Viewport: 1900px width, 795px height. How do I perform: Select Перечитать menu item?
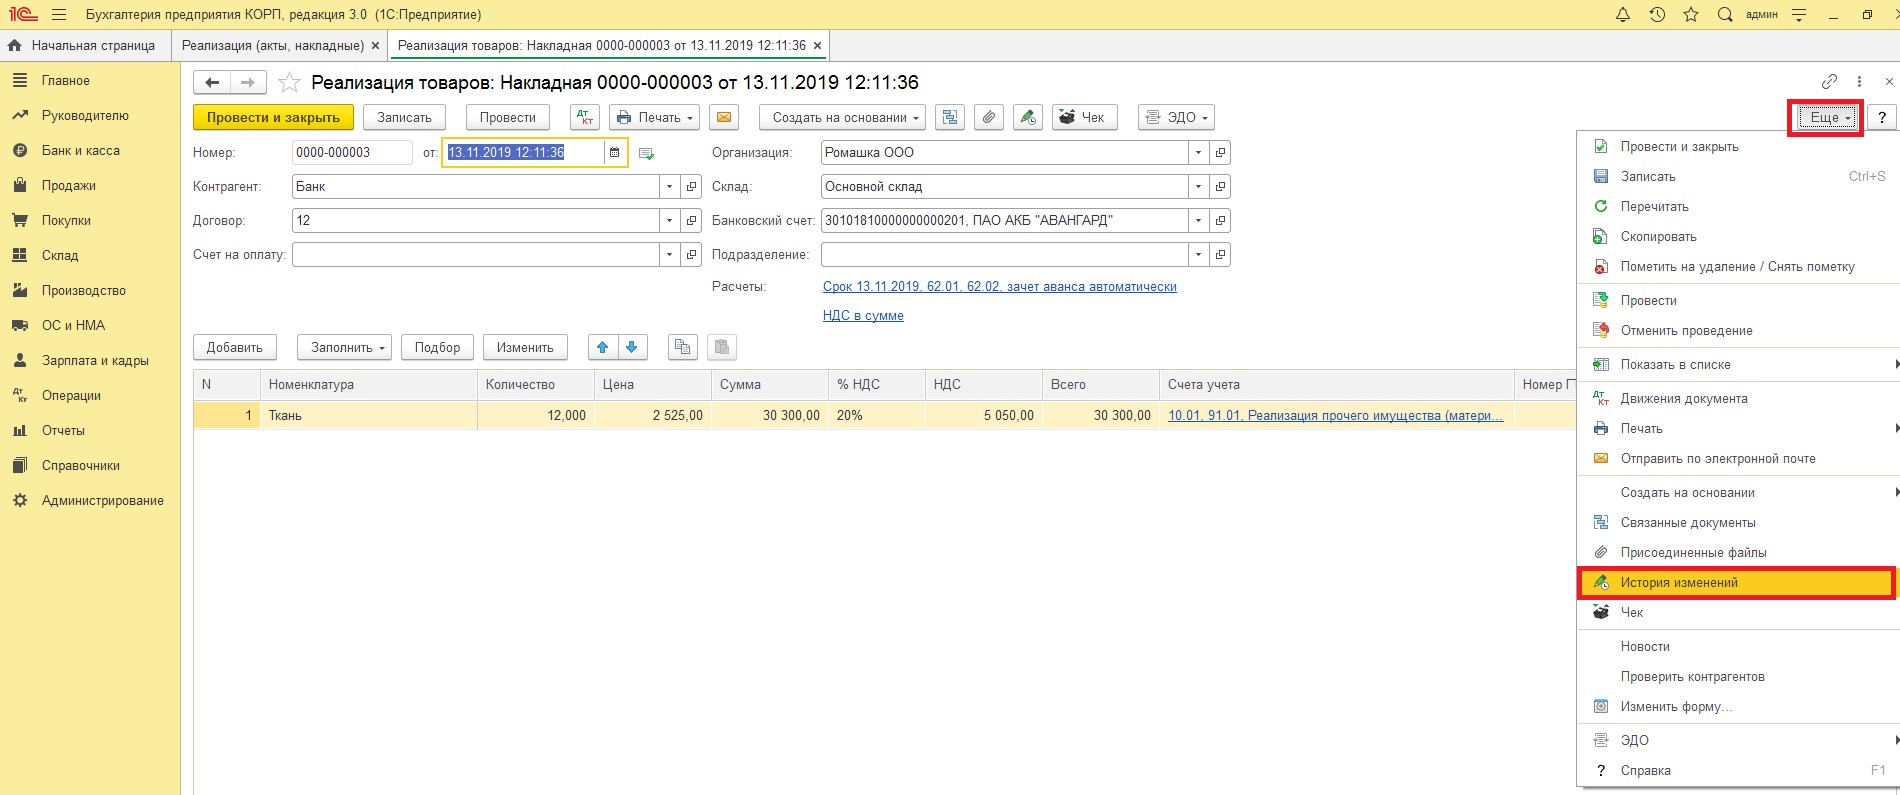pyautogui.click(x=1738, y=206)
